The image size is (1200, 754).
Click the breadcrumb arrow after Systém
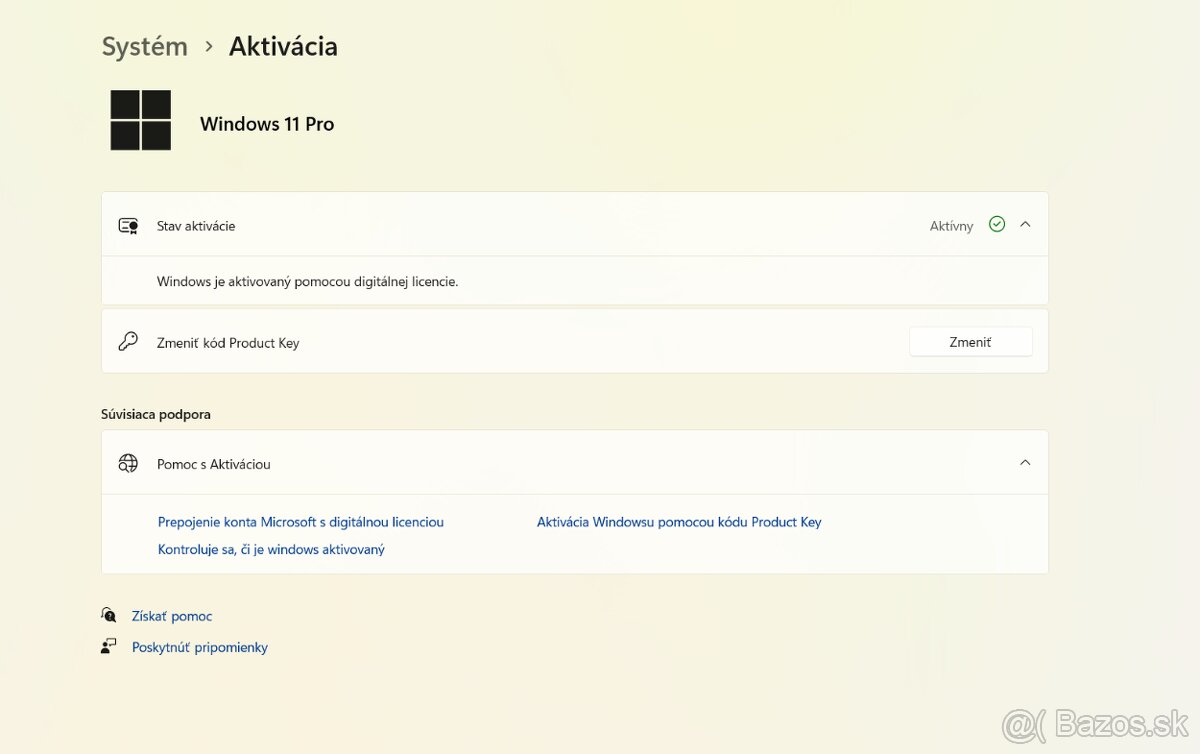[x=208, y=47]
